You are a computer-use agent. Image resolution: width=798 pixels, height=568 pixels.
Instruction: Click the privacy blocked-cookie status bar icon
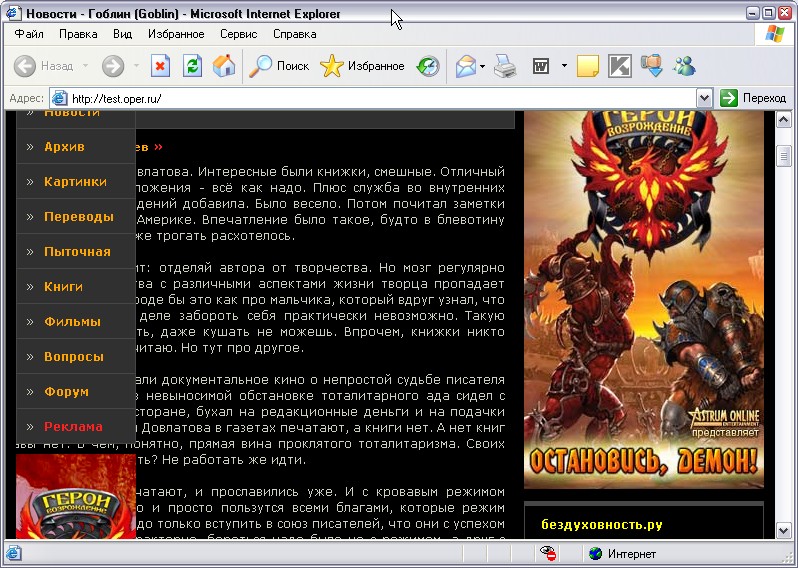pyautogui.click(x=548, y=553)
